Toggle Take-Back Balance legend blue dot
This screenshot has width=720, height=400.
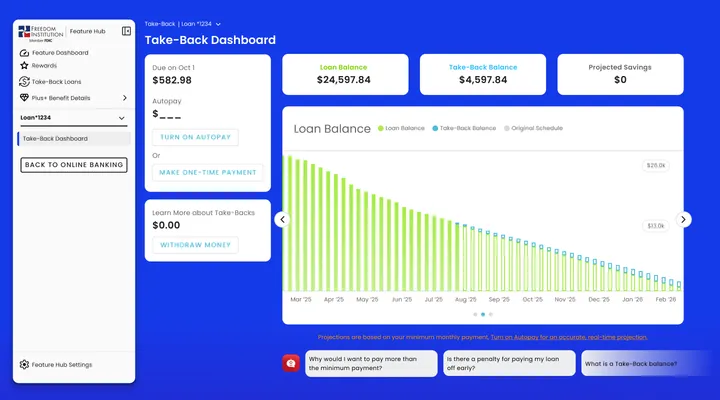click(435, 128)
